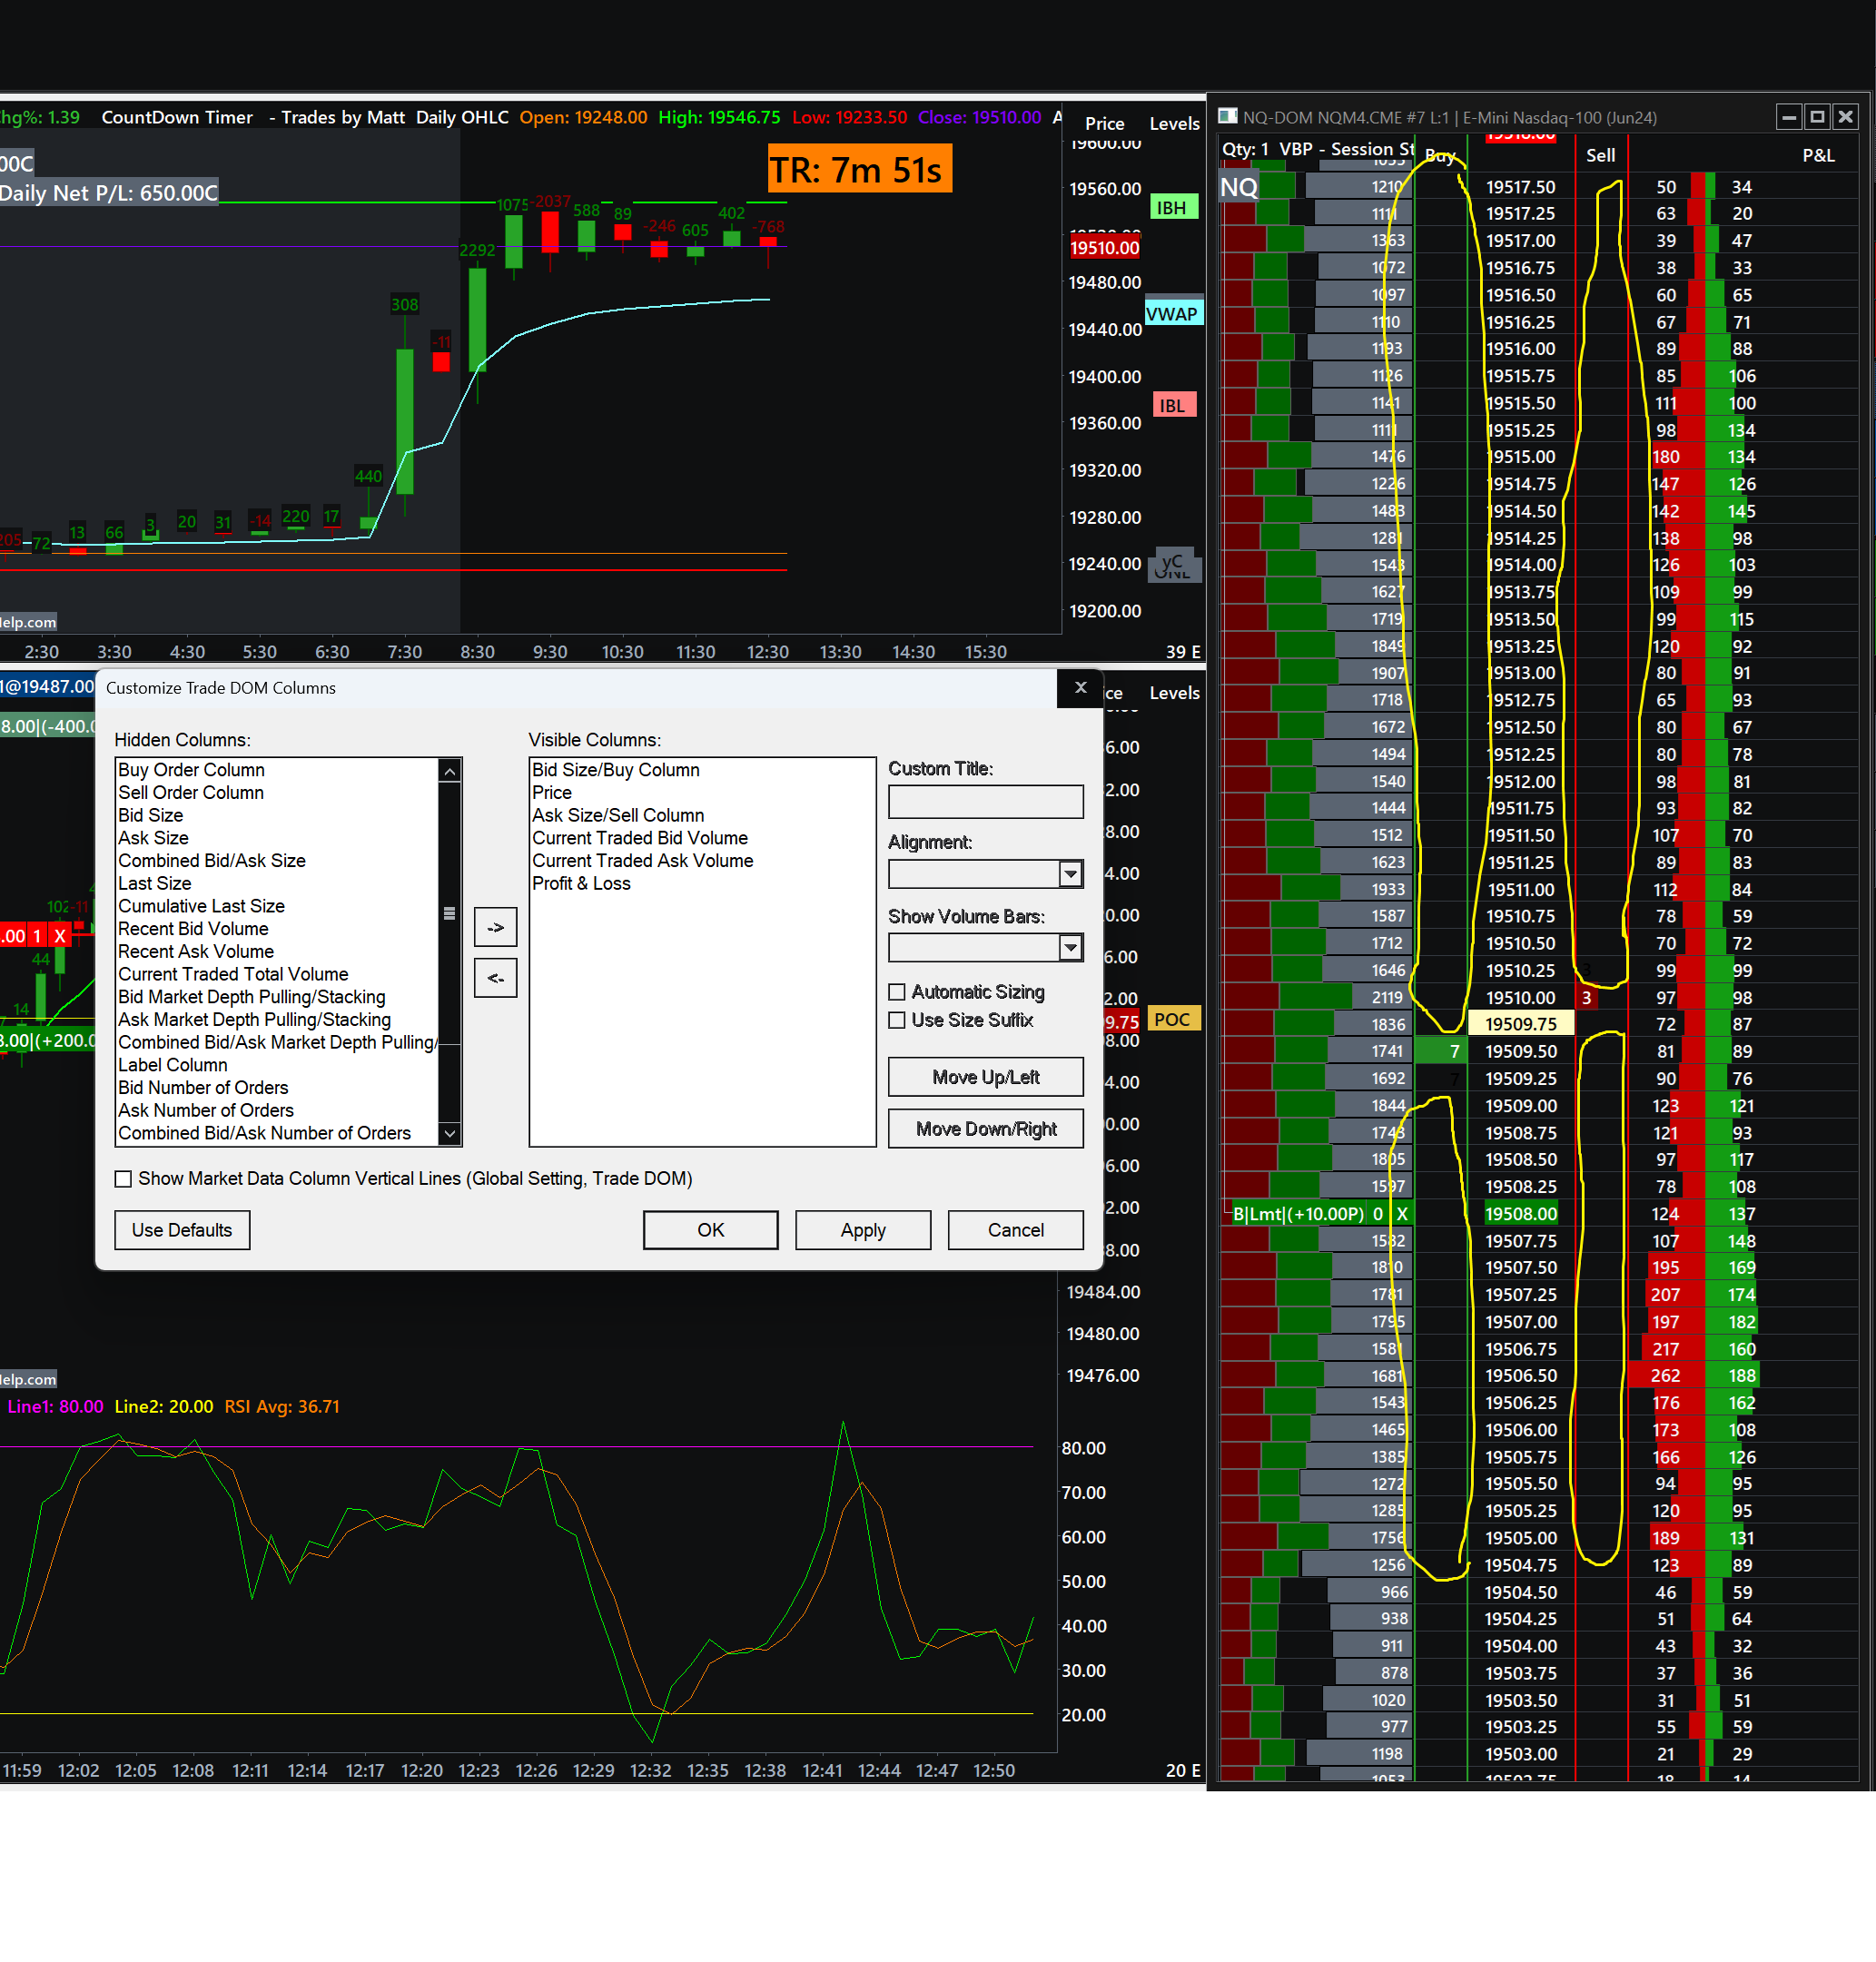Screen dimensions: 1876x1962
Task: Open the Alignment dropdown
Action: pos(1070,873)
